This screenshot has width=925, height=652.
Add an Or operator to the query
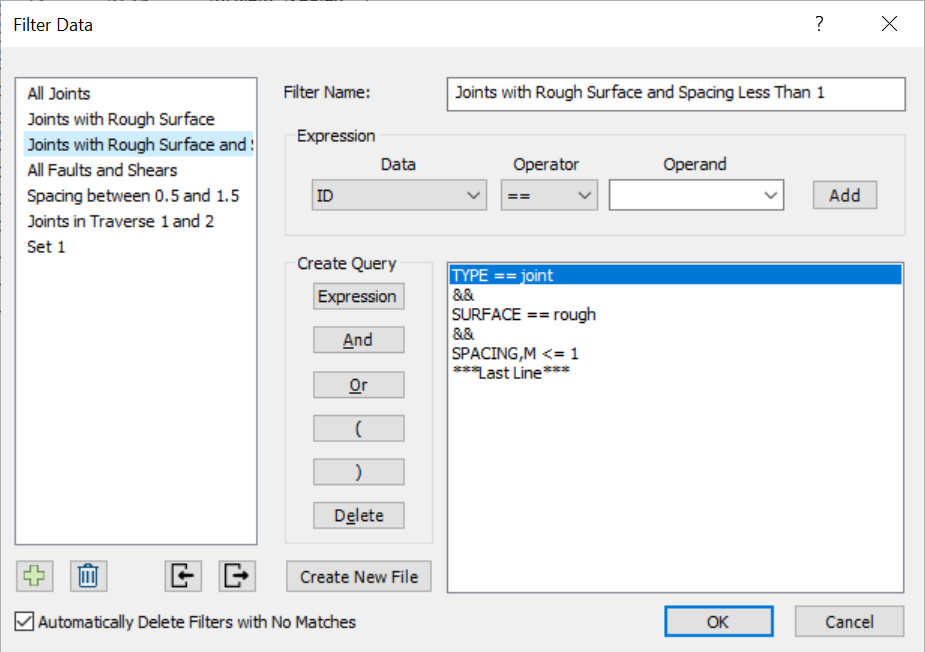[358, 384]
